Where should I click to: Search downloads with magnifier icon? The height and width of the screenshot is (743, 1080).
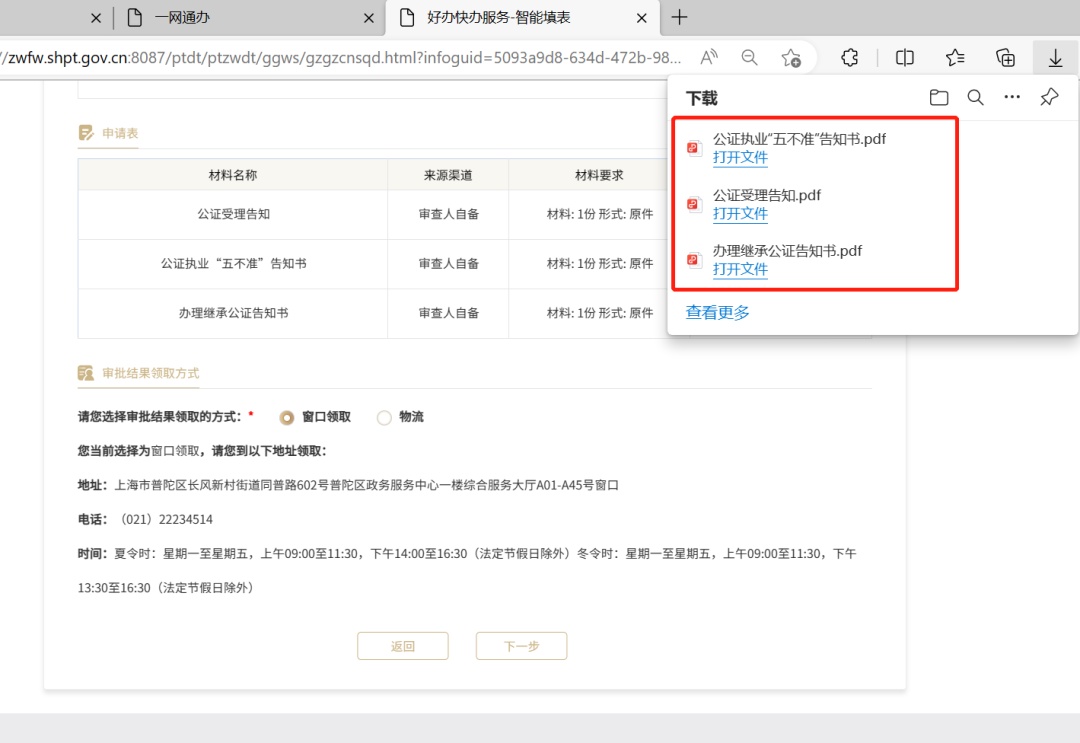pos(975,98)
